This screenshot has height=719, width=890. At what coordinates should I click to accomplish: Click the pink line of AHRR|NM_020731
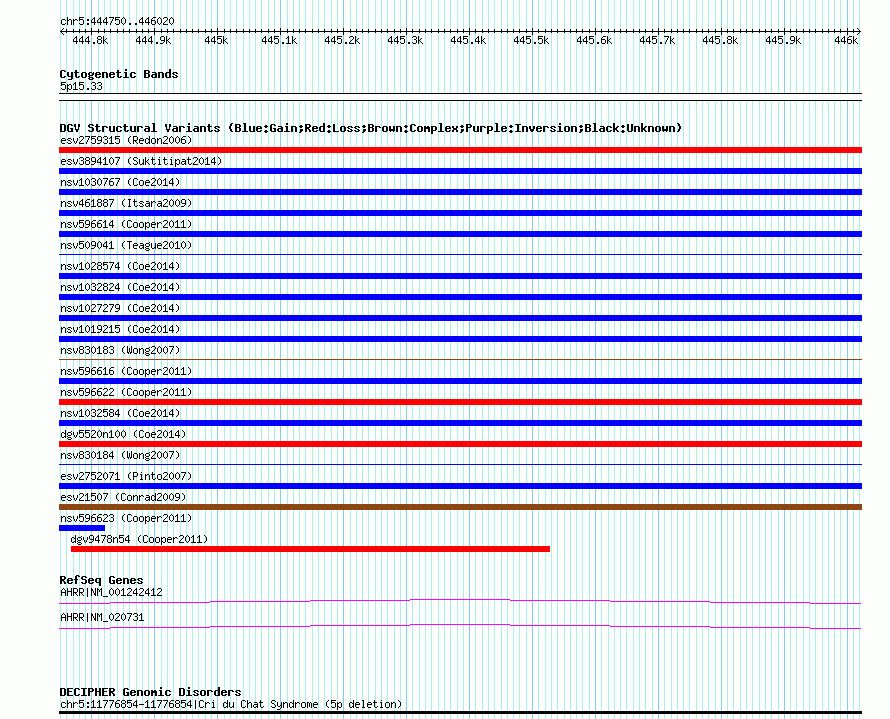(460, 626)
